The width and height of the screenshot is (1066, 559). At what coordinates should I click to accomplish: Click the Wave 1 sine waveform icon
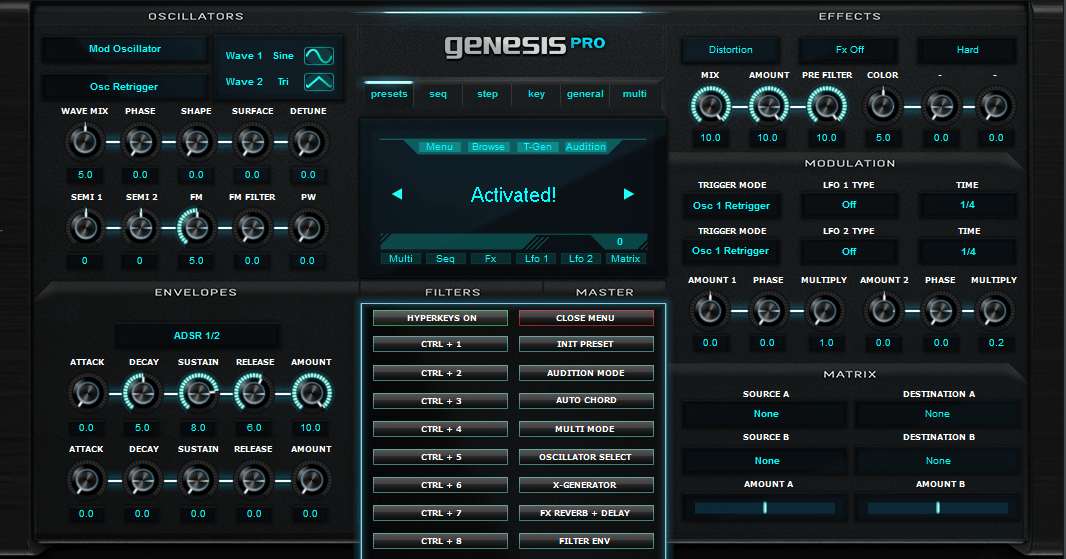click(319, 56)
